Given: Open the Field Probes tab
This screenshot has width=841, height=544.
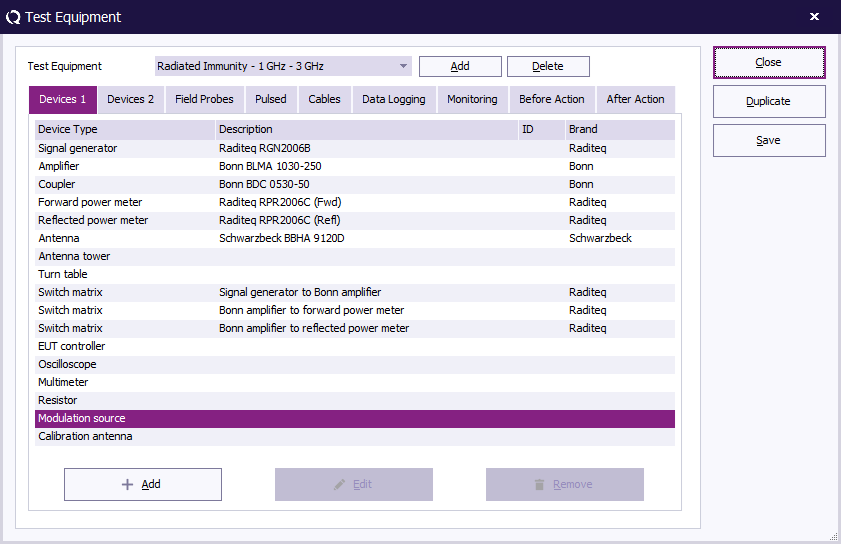Looking at the screenshot, I should (204, 99).
